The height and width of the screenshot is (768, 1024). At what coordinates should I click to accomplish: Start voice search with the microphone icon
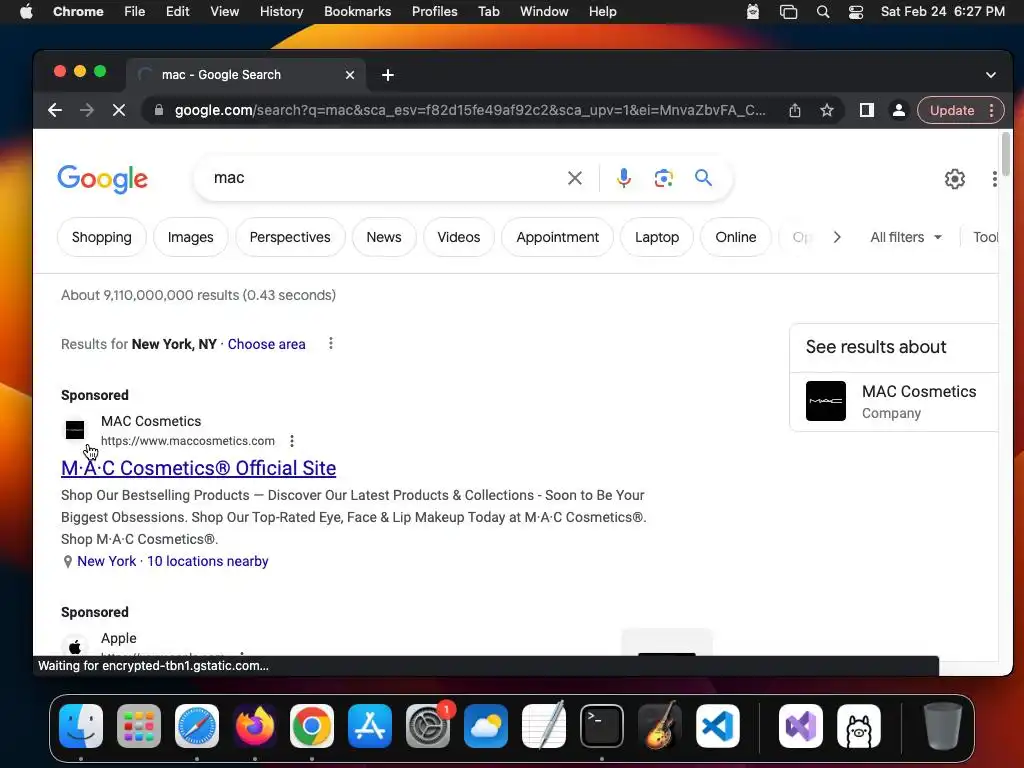[624, 178]
